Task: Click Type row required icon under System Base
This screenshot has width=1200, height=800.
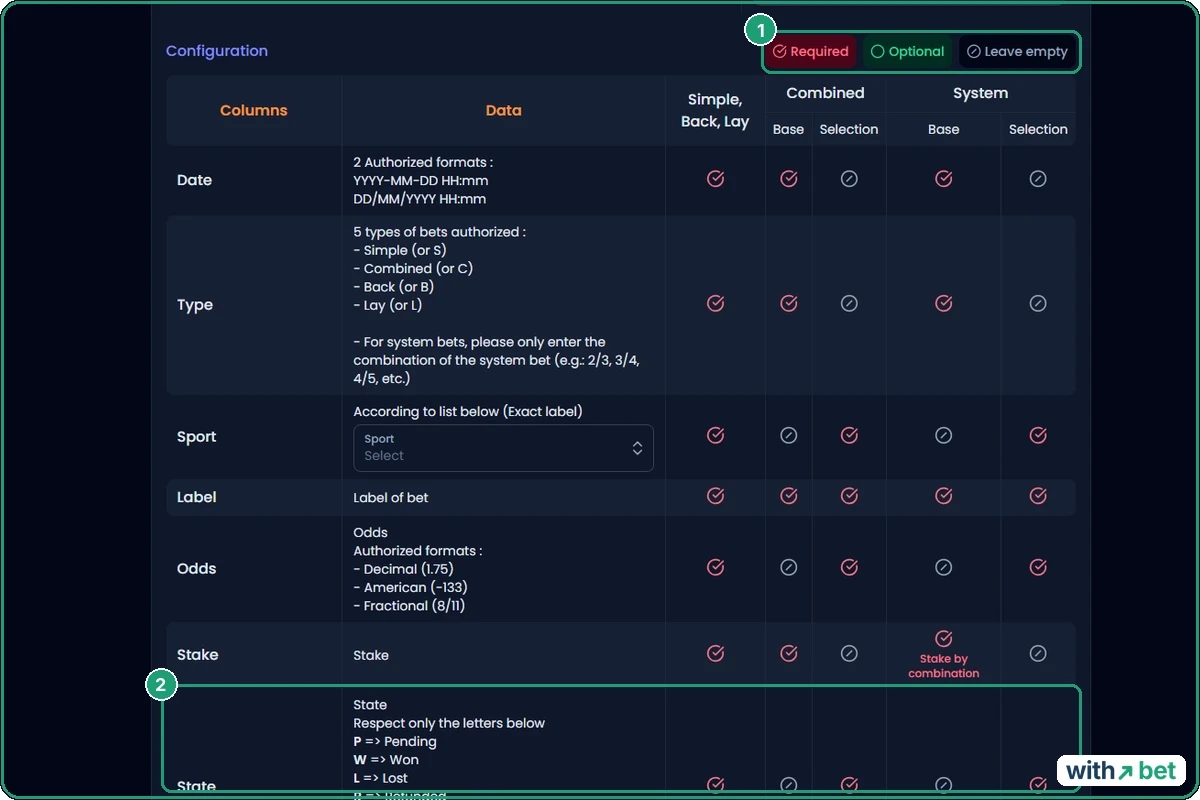Action: 943,303
